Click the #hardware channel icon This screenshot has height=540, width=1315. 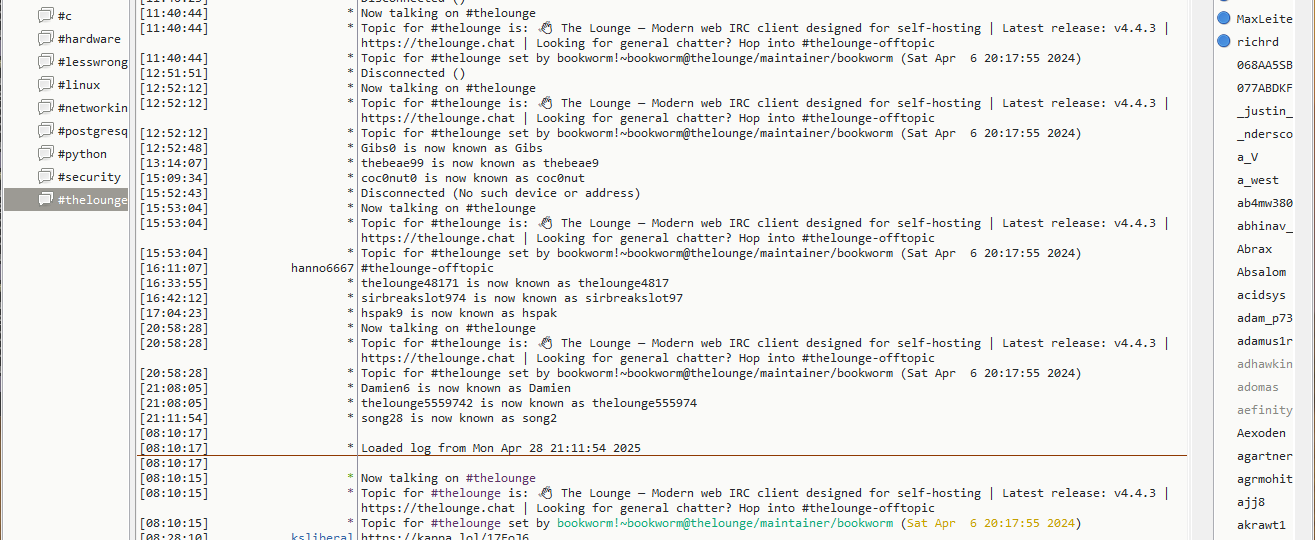[45, 39]
